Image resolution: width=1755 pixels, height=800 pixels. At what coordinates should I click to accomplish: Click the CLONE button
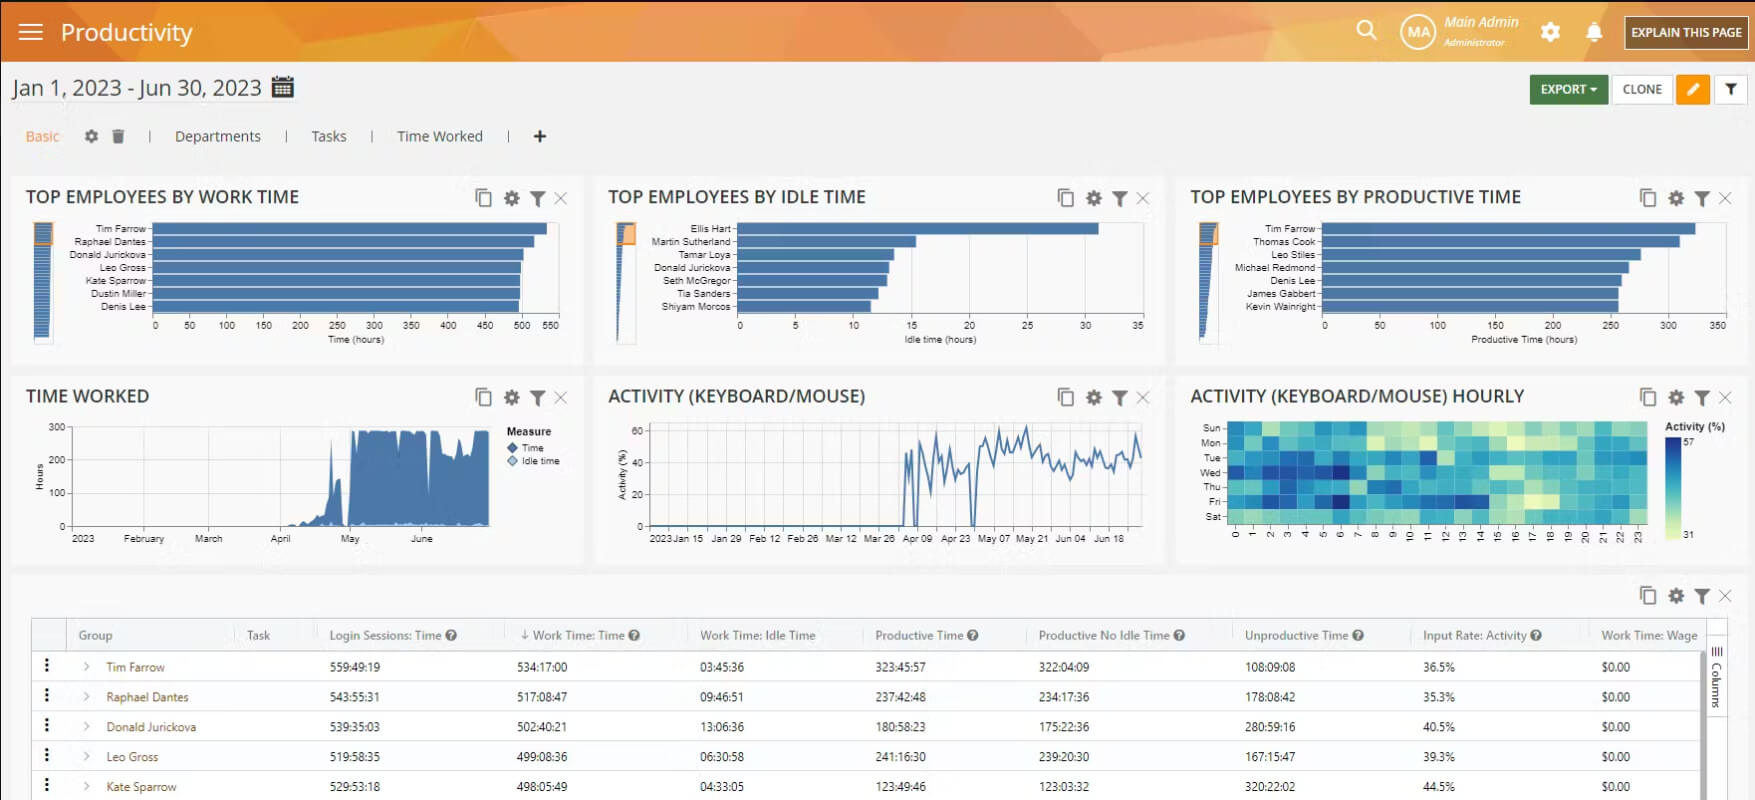(1642, 89)
